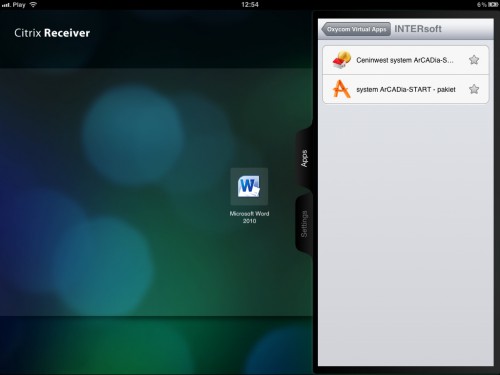Toggle favorite star for ArCADia-START pakiet

pos(474,89)
